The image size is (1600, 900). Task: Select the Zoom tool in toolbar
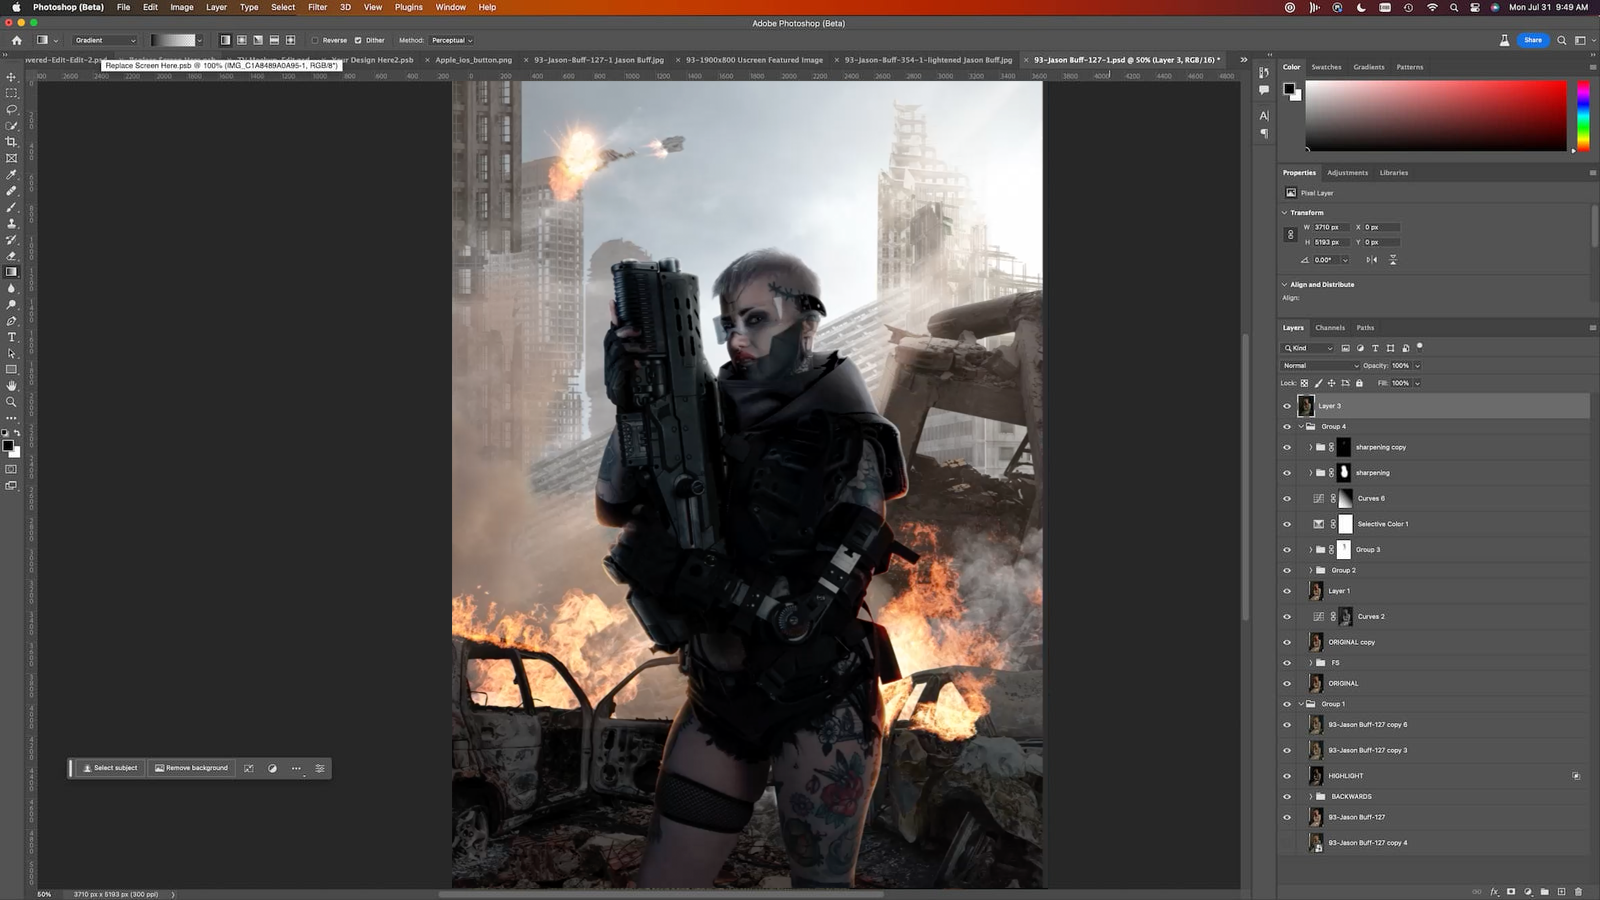pyautogui.click(x=12, y=402)
